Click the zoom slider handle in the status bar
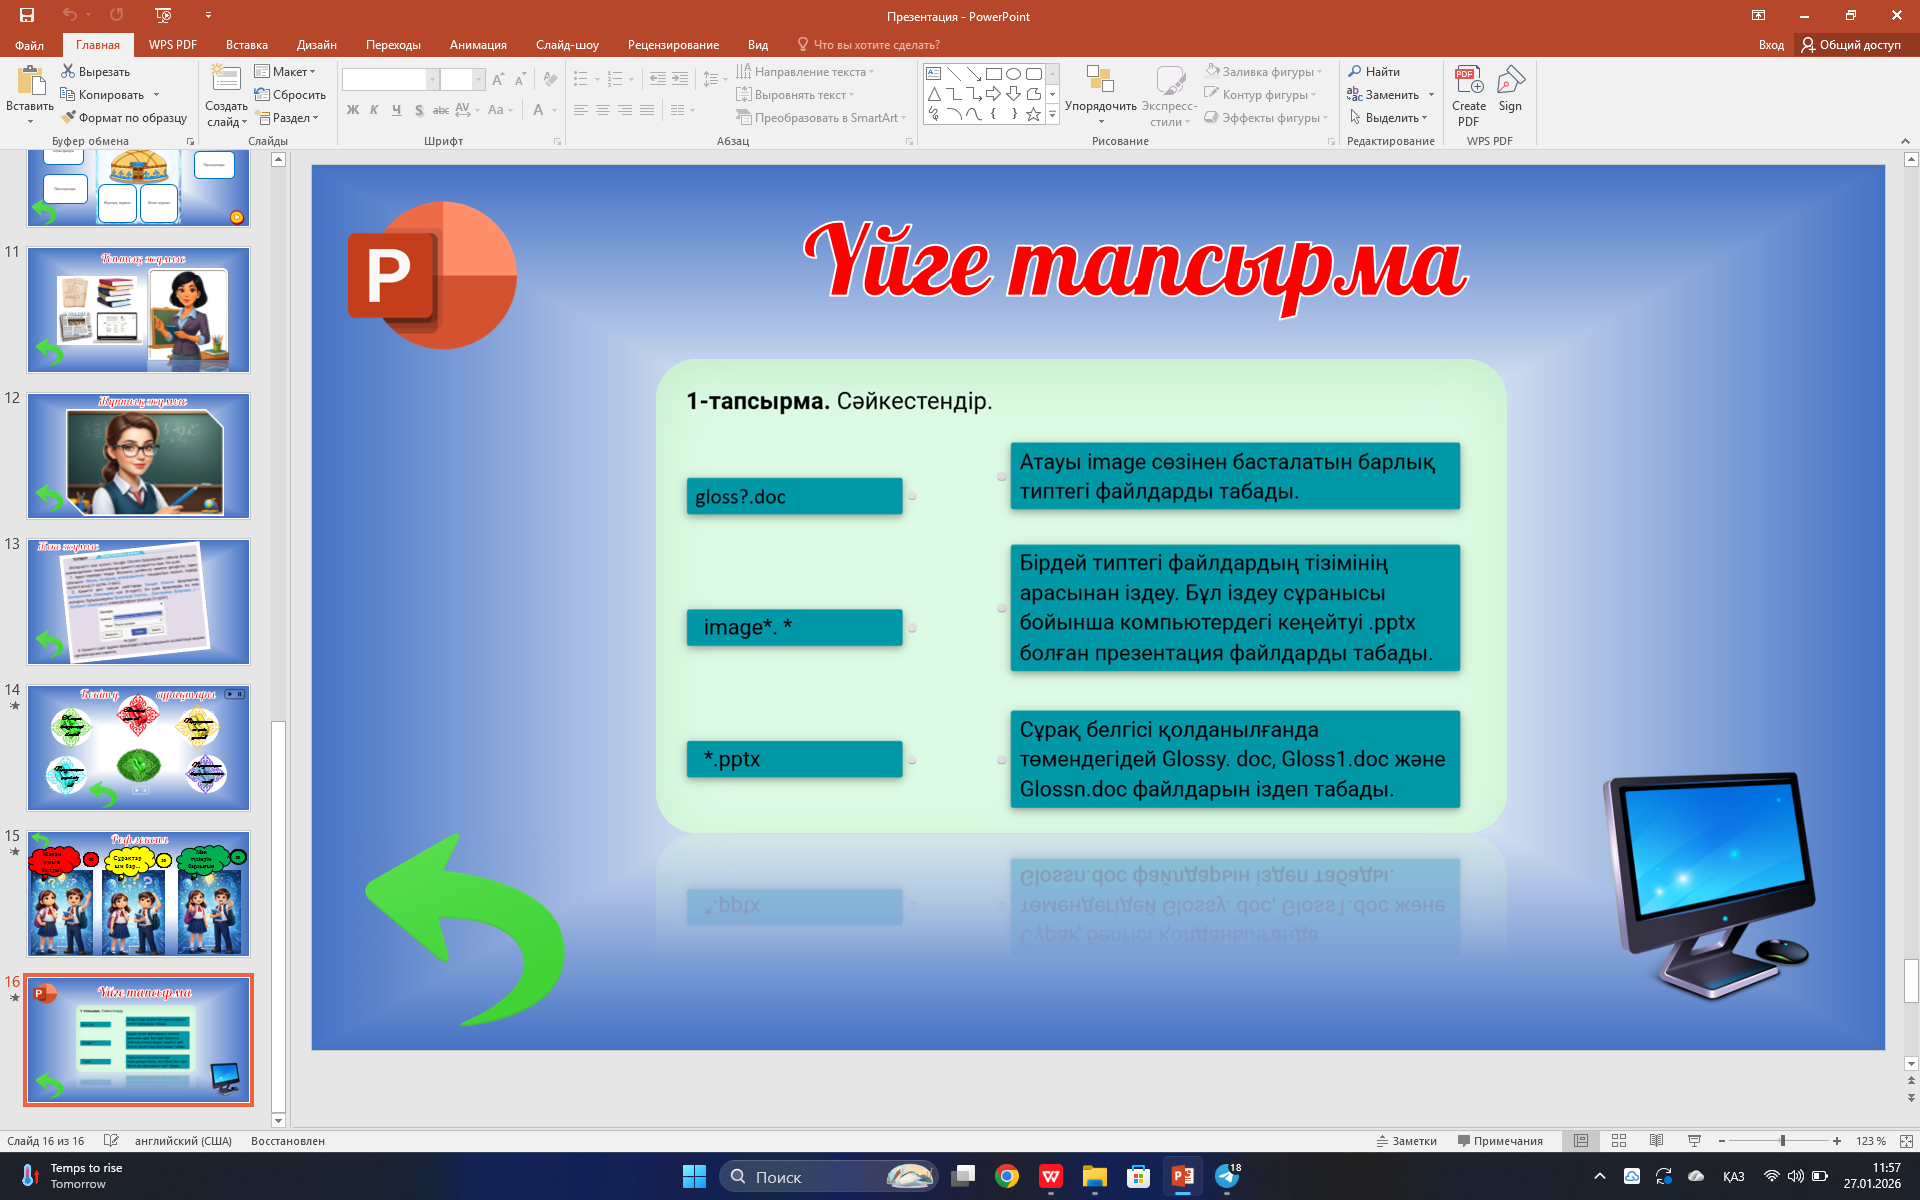Image resolution: width=1920 pixels, height=1200 pixels. [1782, 1141]
